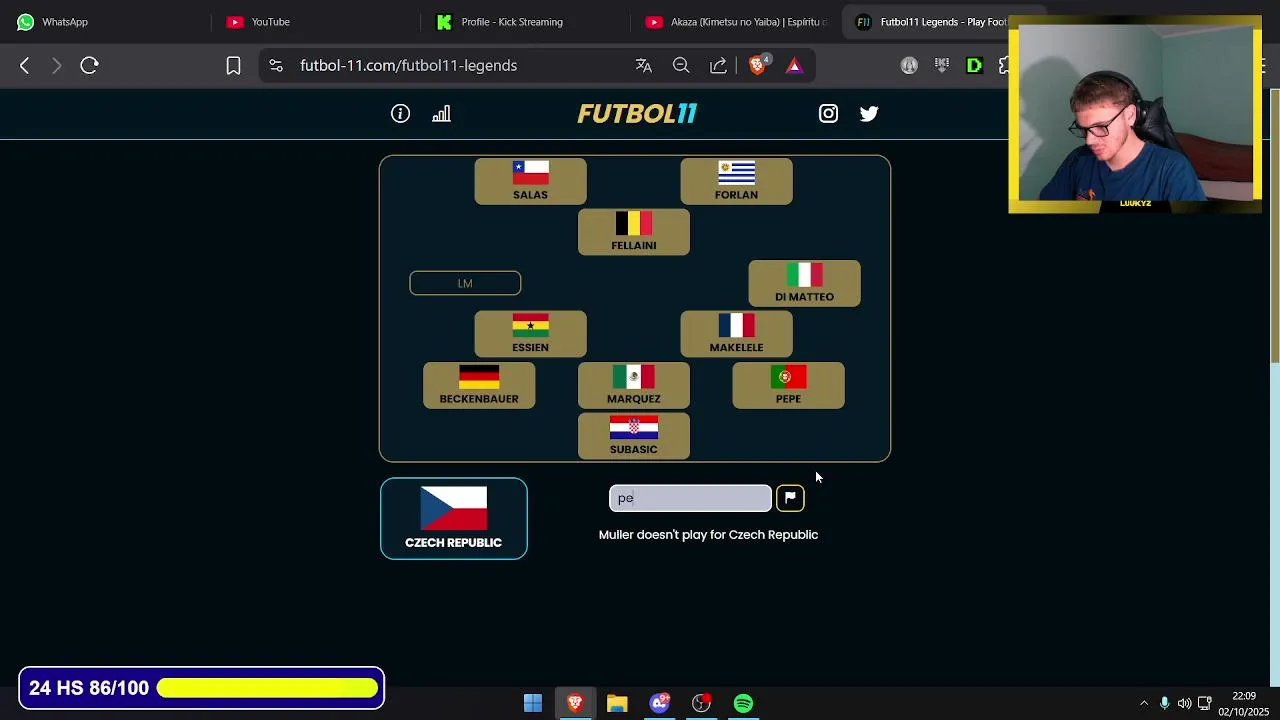Click the MARQUEZ player card
Image resolution: width=1280 pixels, height=720 pixels.
point(634,385)
